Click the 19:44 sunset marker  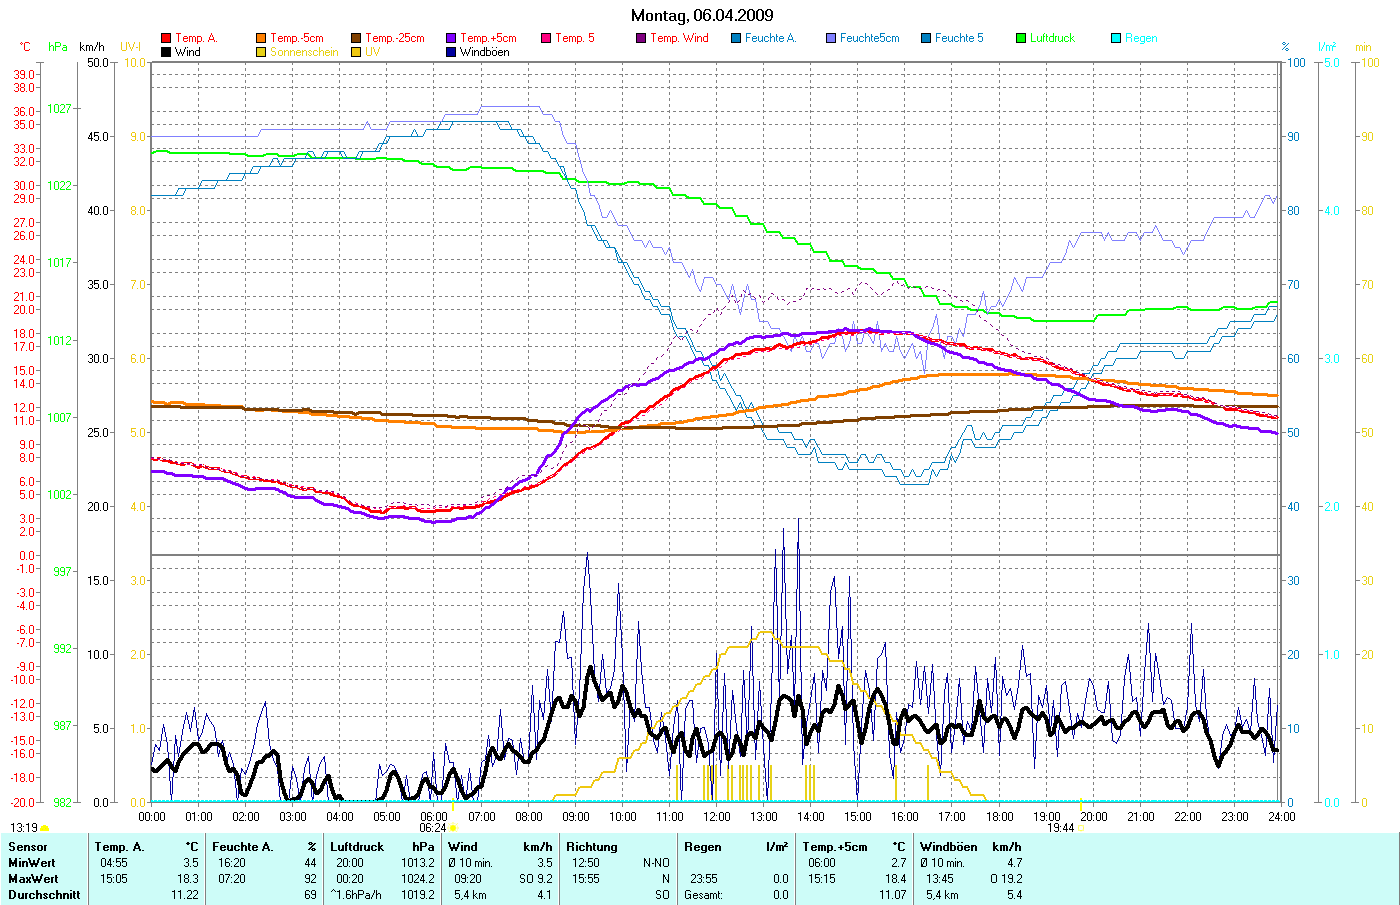(1060, 828)
